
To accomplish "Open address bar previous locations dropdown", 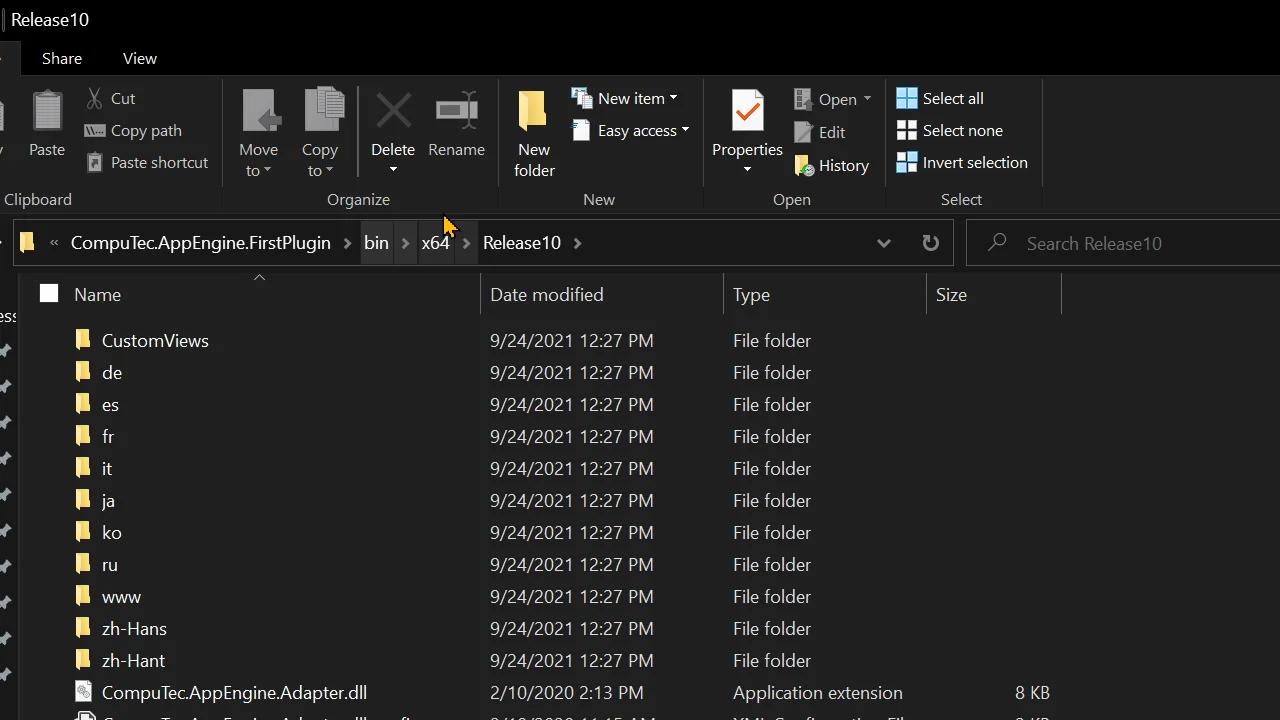I will (884, 243).
